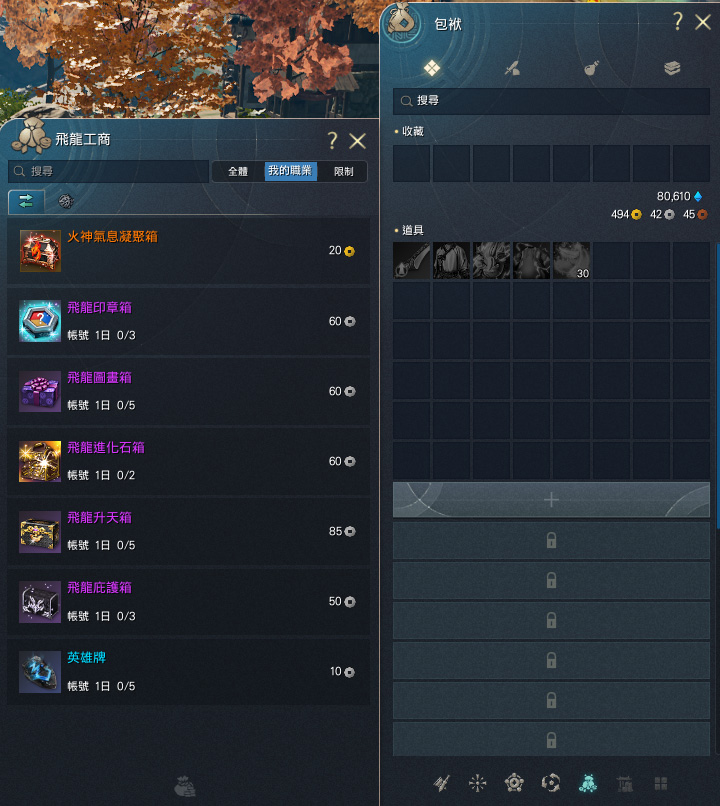Click the inventory search field

tap(551, 101)
